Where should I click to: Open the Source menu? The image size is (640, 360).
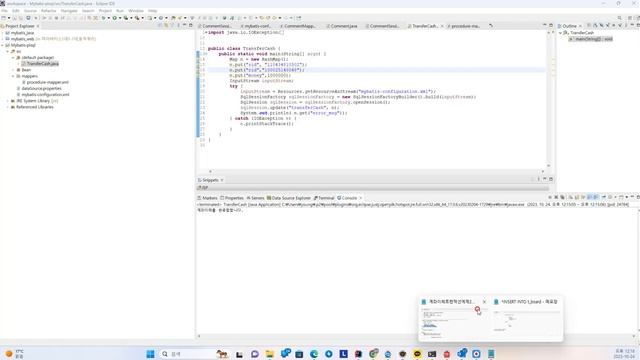point(30,11)
